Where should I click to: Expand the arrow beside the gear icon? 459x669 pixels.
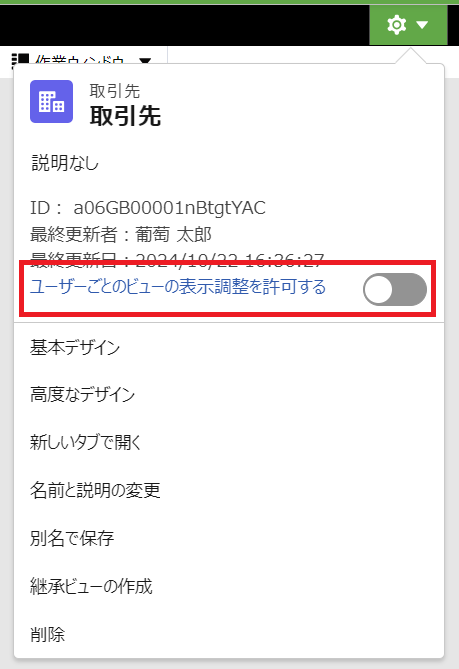(x=422, y=25)
